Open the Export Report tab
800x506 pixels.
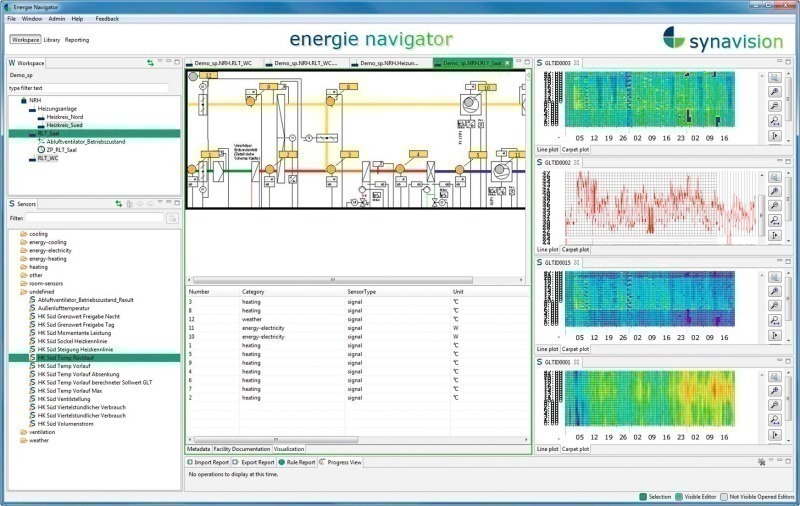254,462
